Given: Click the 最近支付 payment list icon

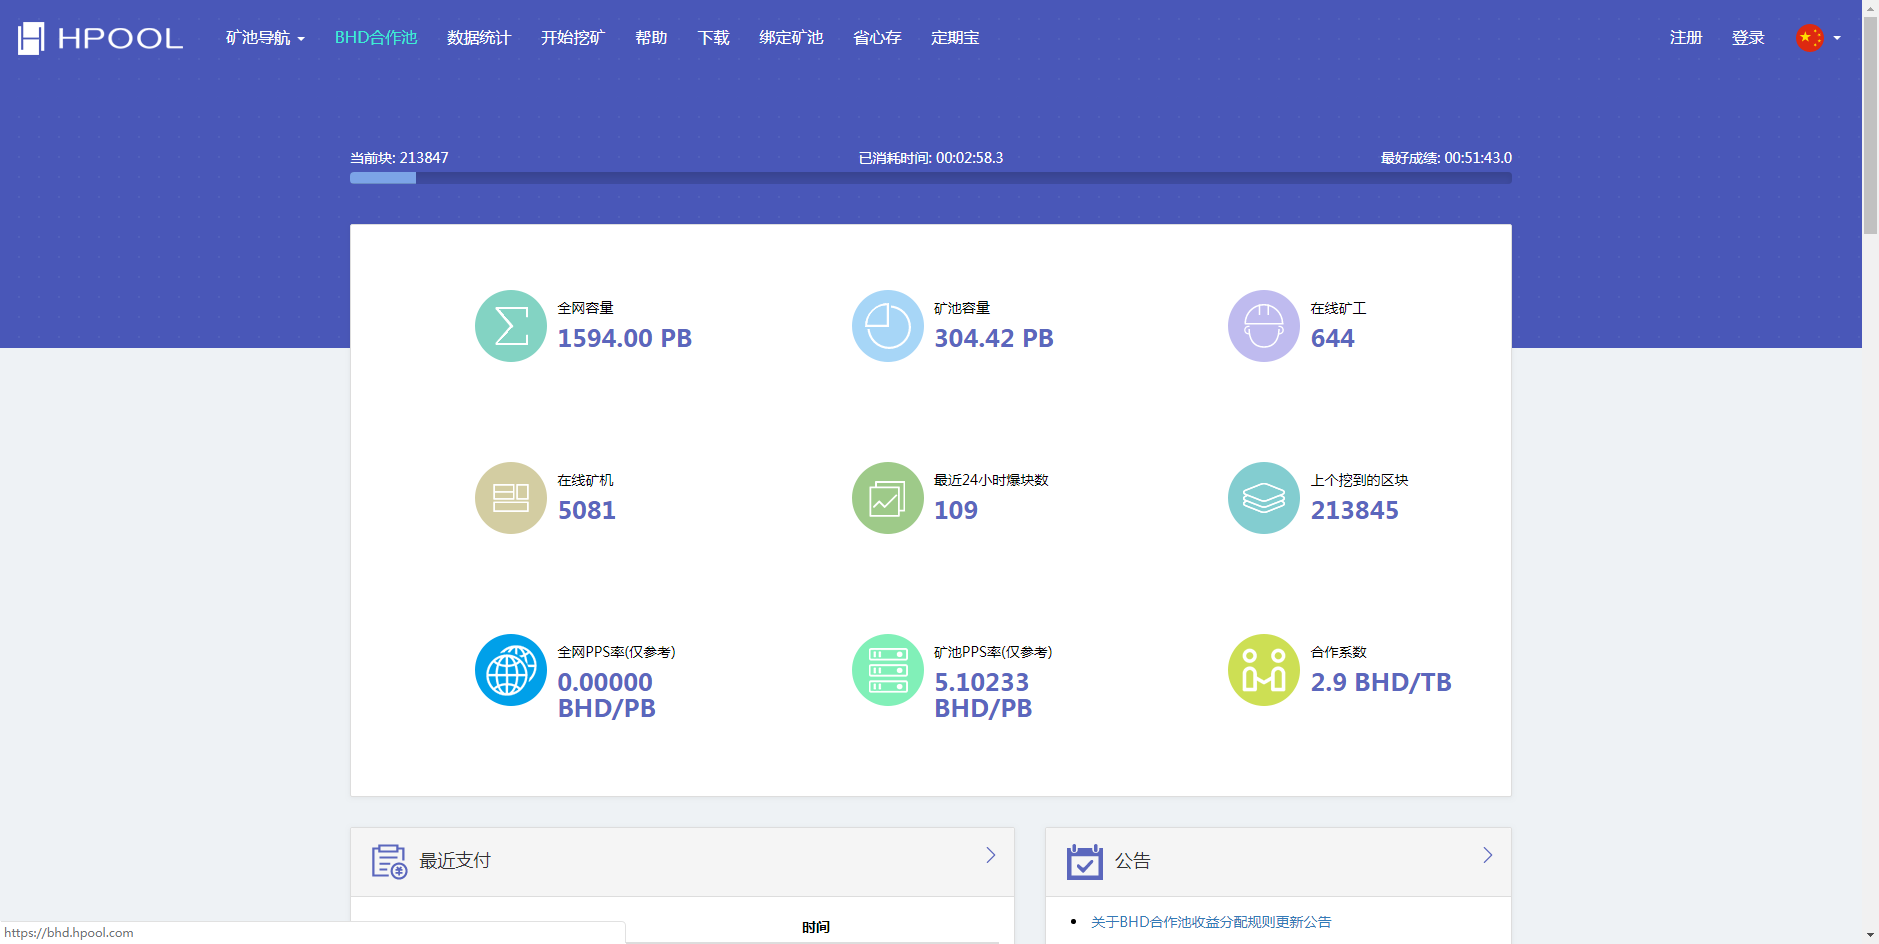Looking at the screenshot, I should [389, 861].
